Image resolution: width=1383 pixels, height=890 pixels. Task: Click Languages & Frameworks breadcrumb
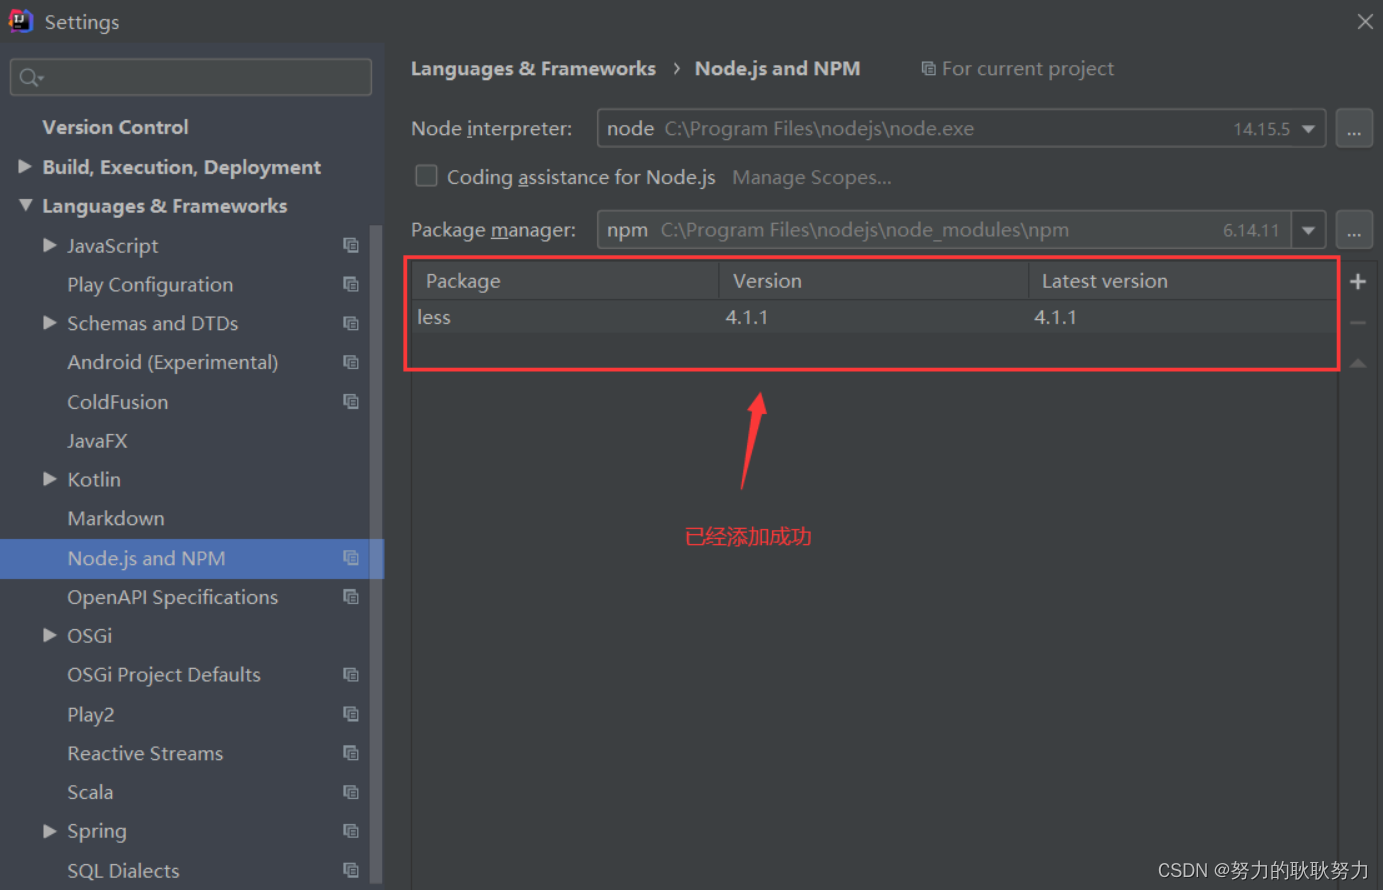click(533, 69)
